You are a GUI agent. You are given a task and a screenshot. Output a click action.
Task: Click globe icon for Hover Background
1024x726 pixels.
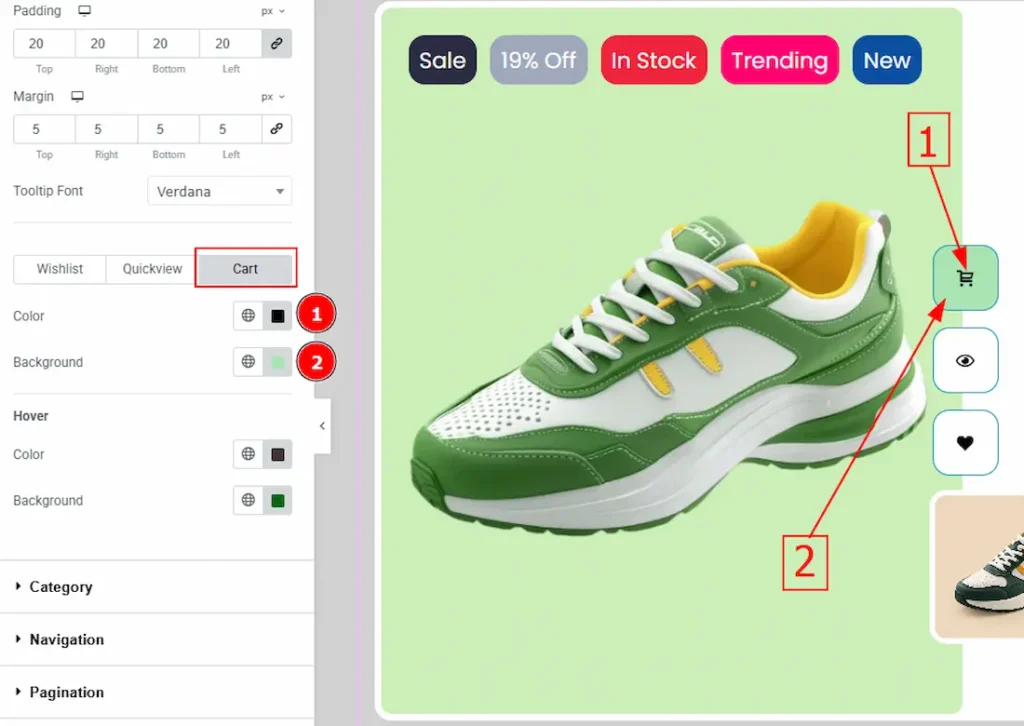[248, 500]
